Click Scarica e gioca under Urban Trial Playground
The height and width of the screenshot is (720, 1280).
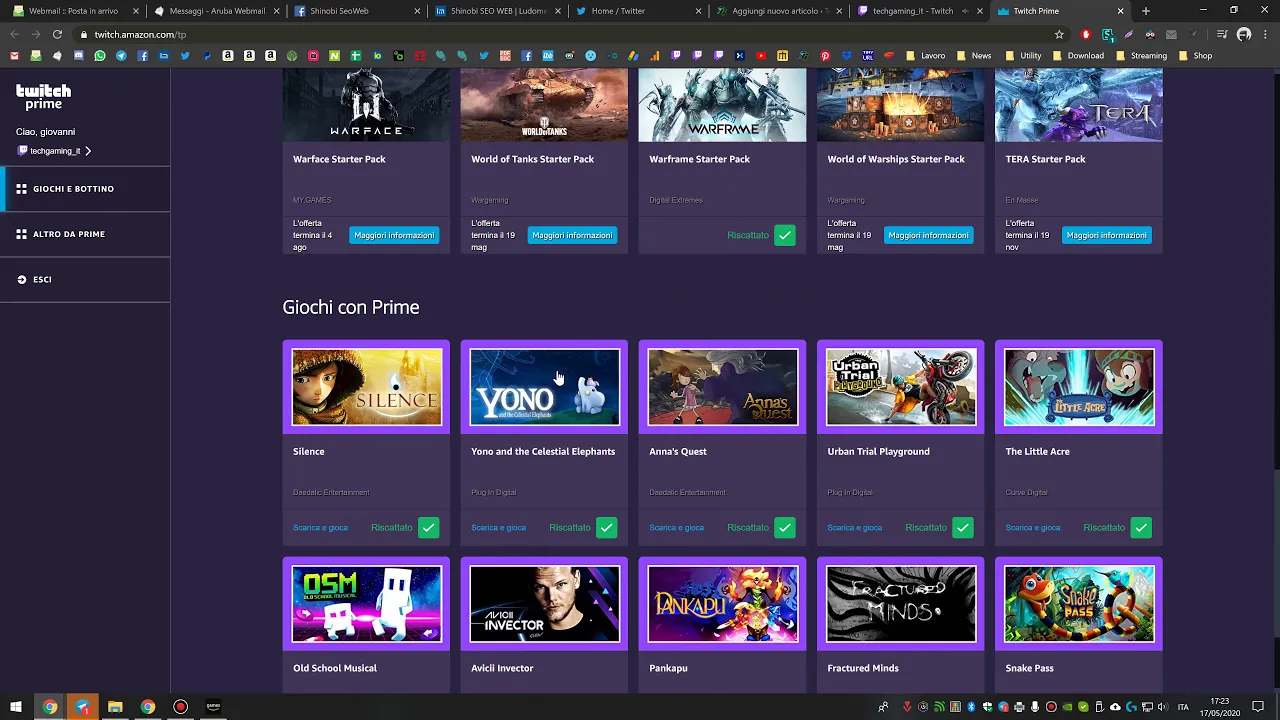(x=854, y=528)
